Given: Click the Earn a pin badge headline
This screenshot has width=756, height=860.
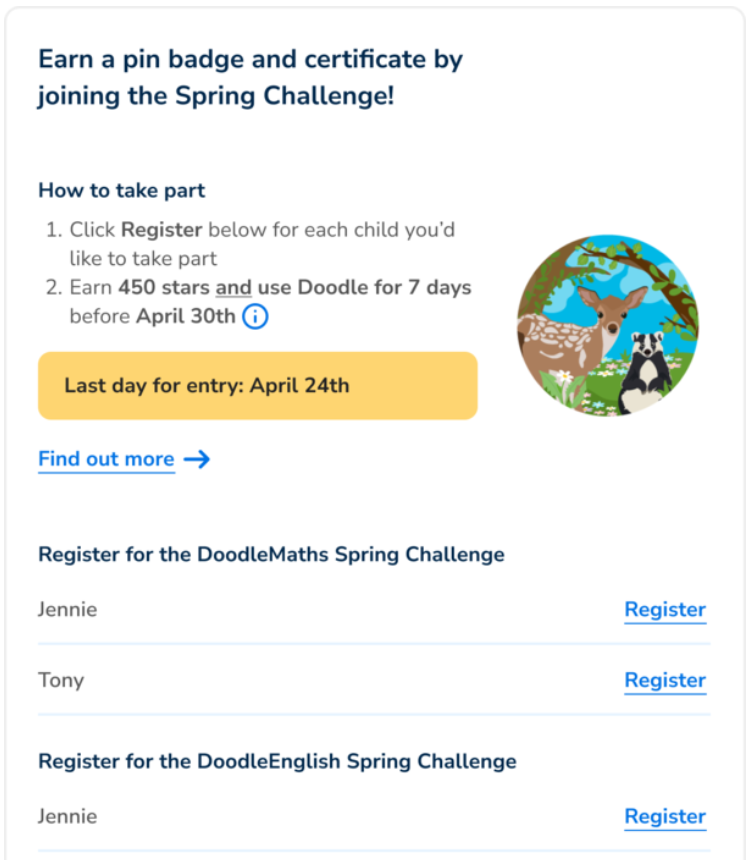Looking at the screenshot, I should [251, 77].
